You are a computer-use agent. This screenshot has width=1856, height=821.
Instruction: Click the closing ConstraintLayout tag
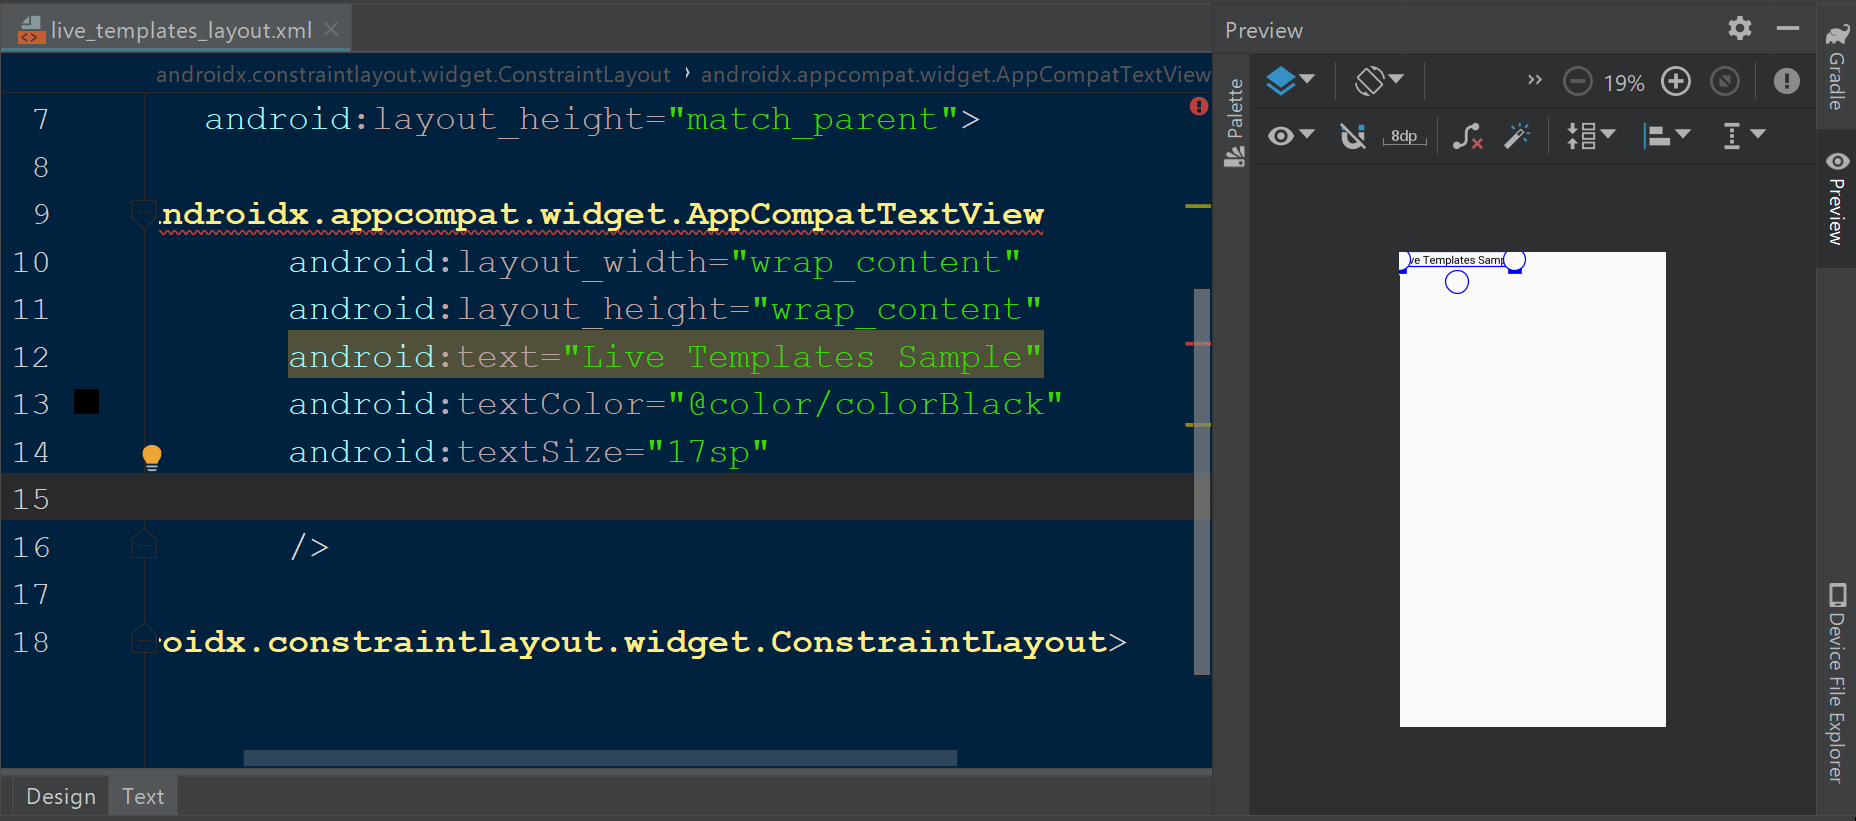[x=642, y=642]
